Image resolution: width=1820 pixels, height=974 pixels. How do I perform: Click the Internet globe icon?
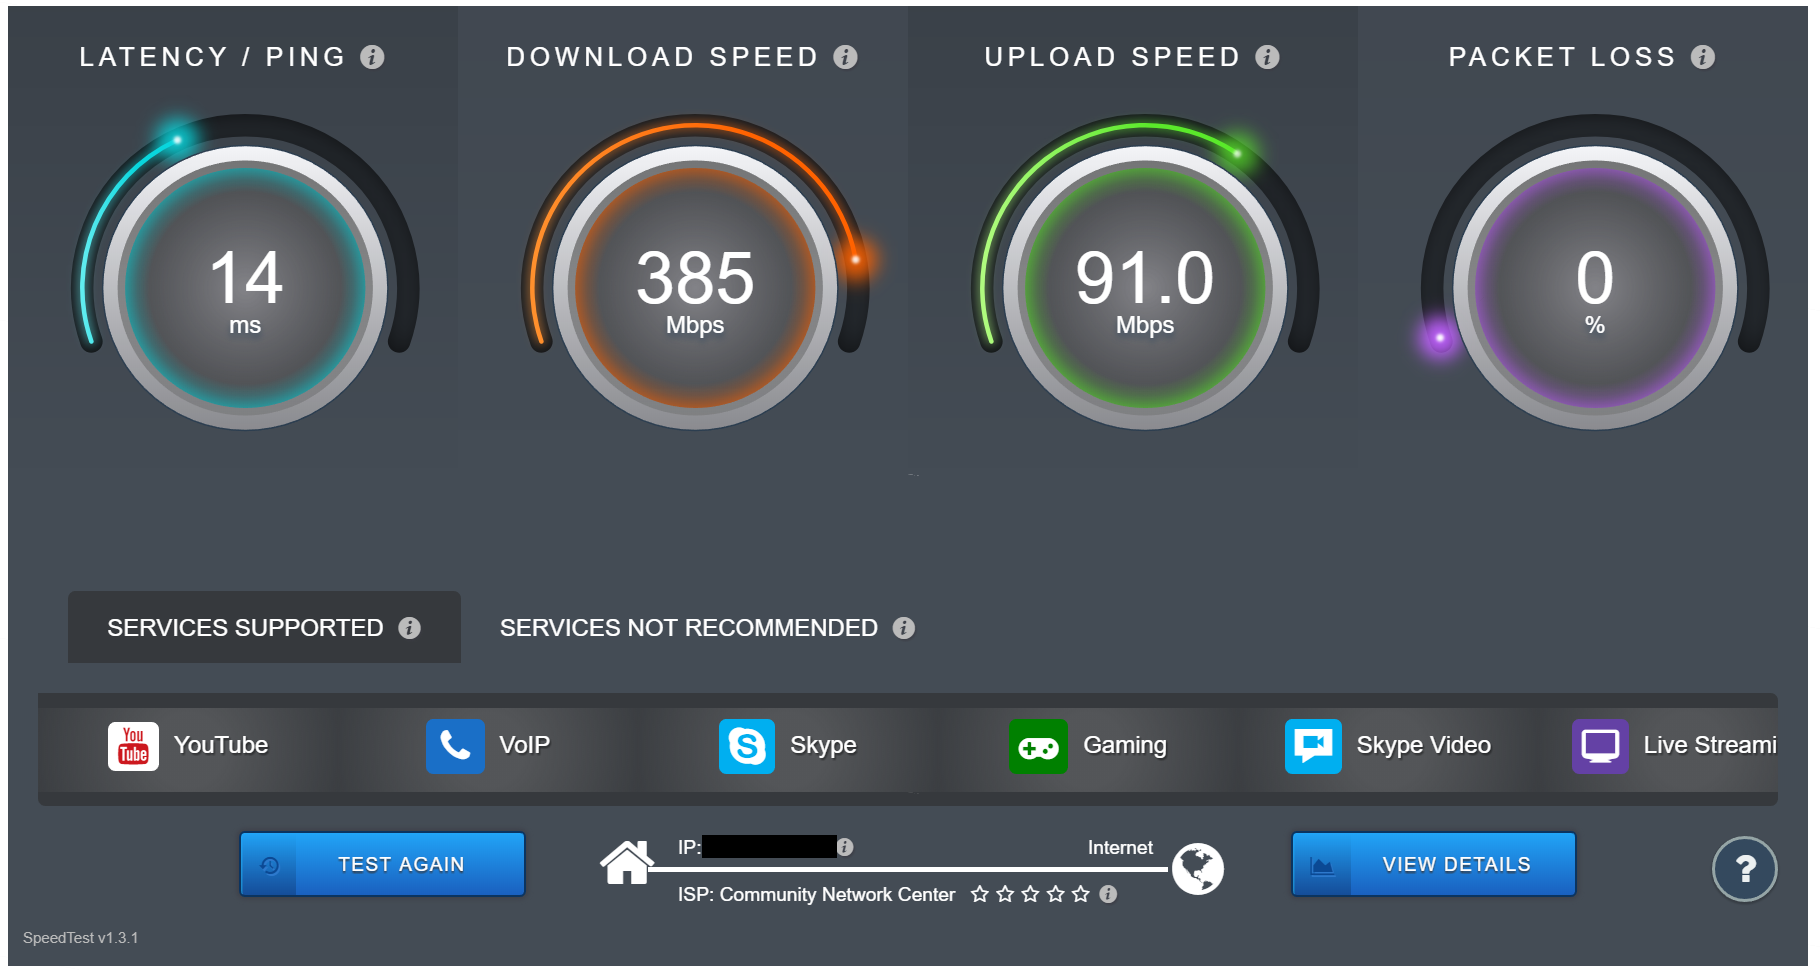point(1197,868)
